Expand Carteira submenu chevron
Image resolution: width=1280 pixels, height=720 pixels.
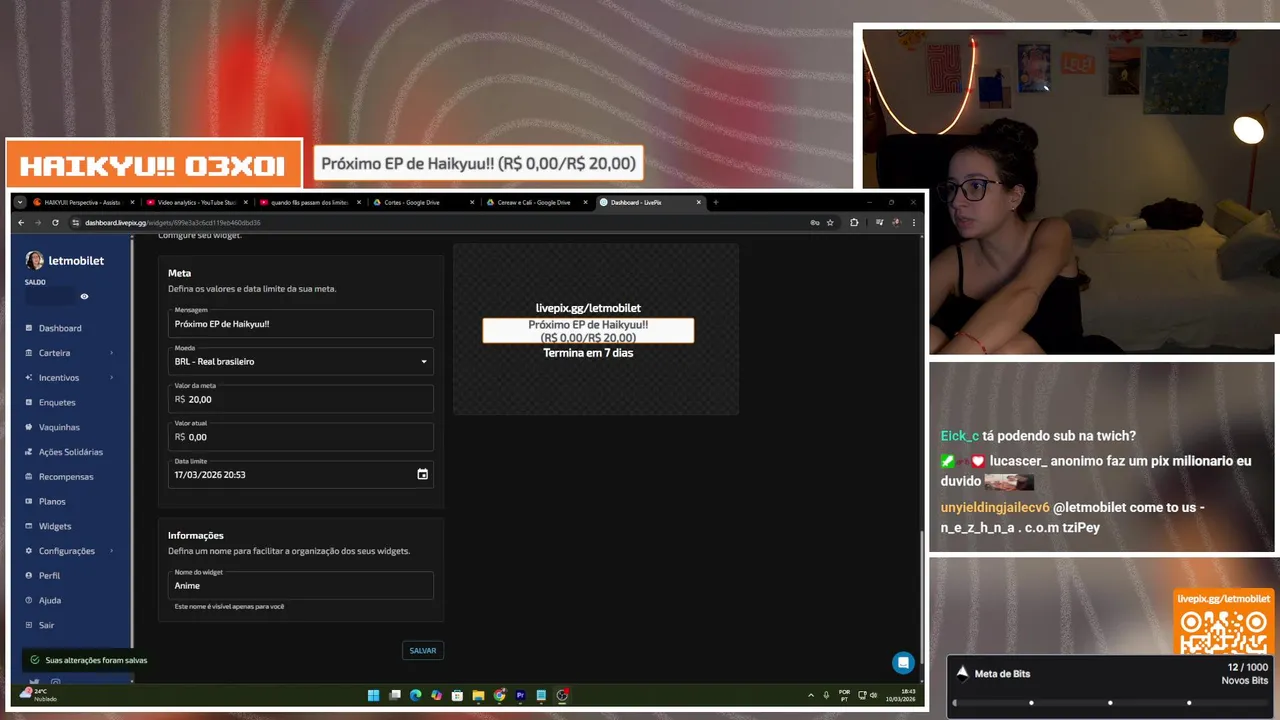(x=112, y=353)
